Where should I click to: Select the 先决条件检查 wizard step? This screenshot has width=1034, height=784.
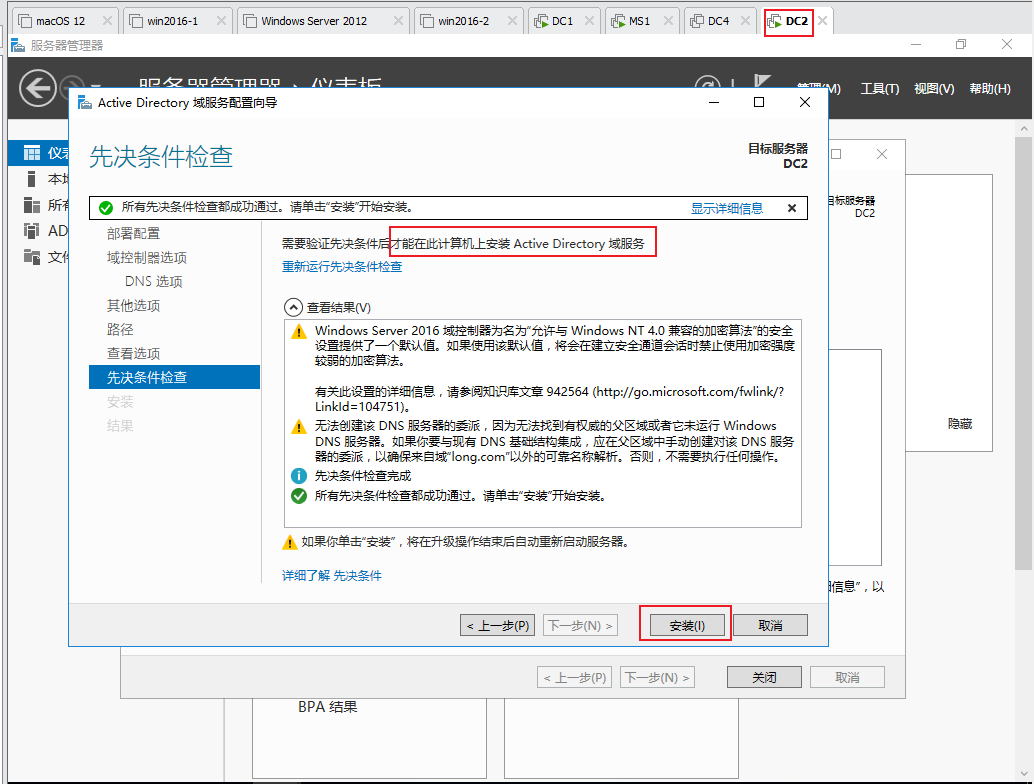[x=175, y=377]
